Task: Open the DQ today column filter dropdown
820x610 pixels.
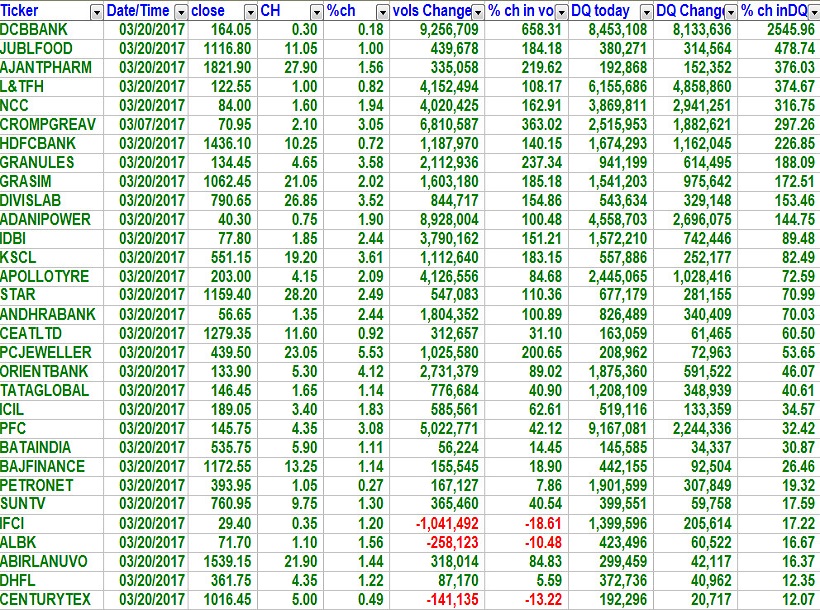Action: [645, 12]
